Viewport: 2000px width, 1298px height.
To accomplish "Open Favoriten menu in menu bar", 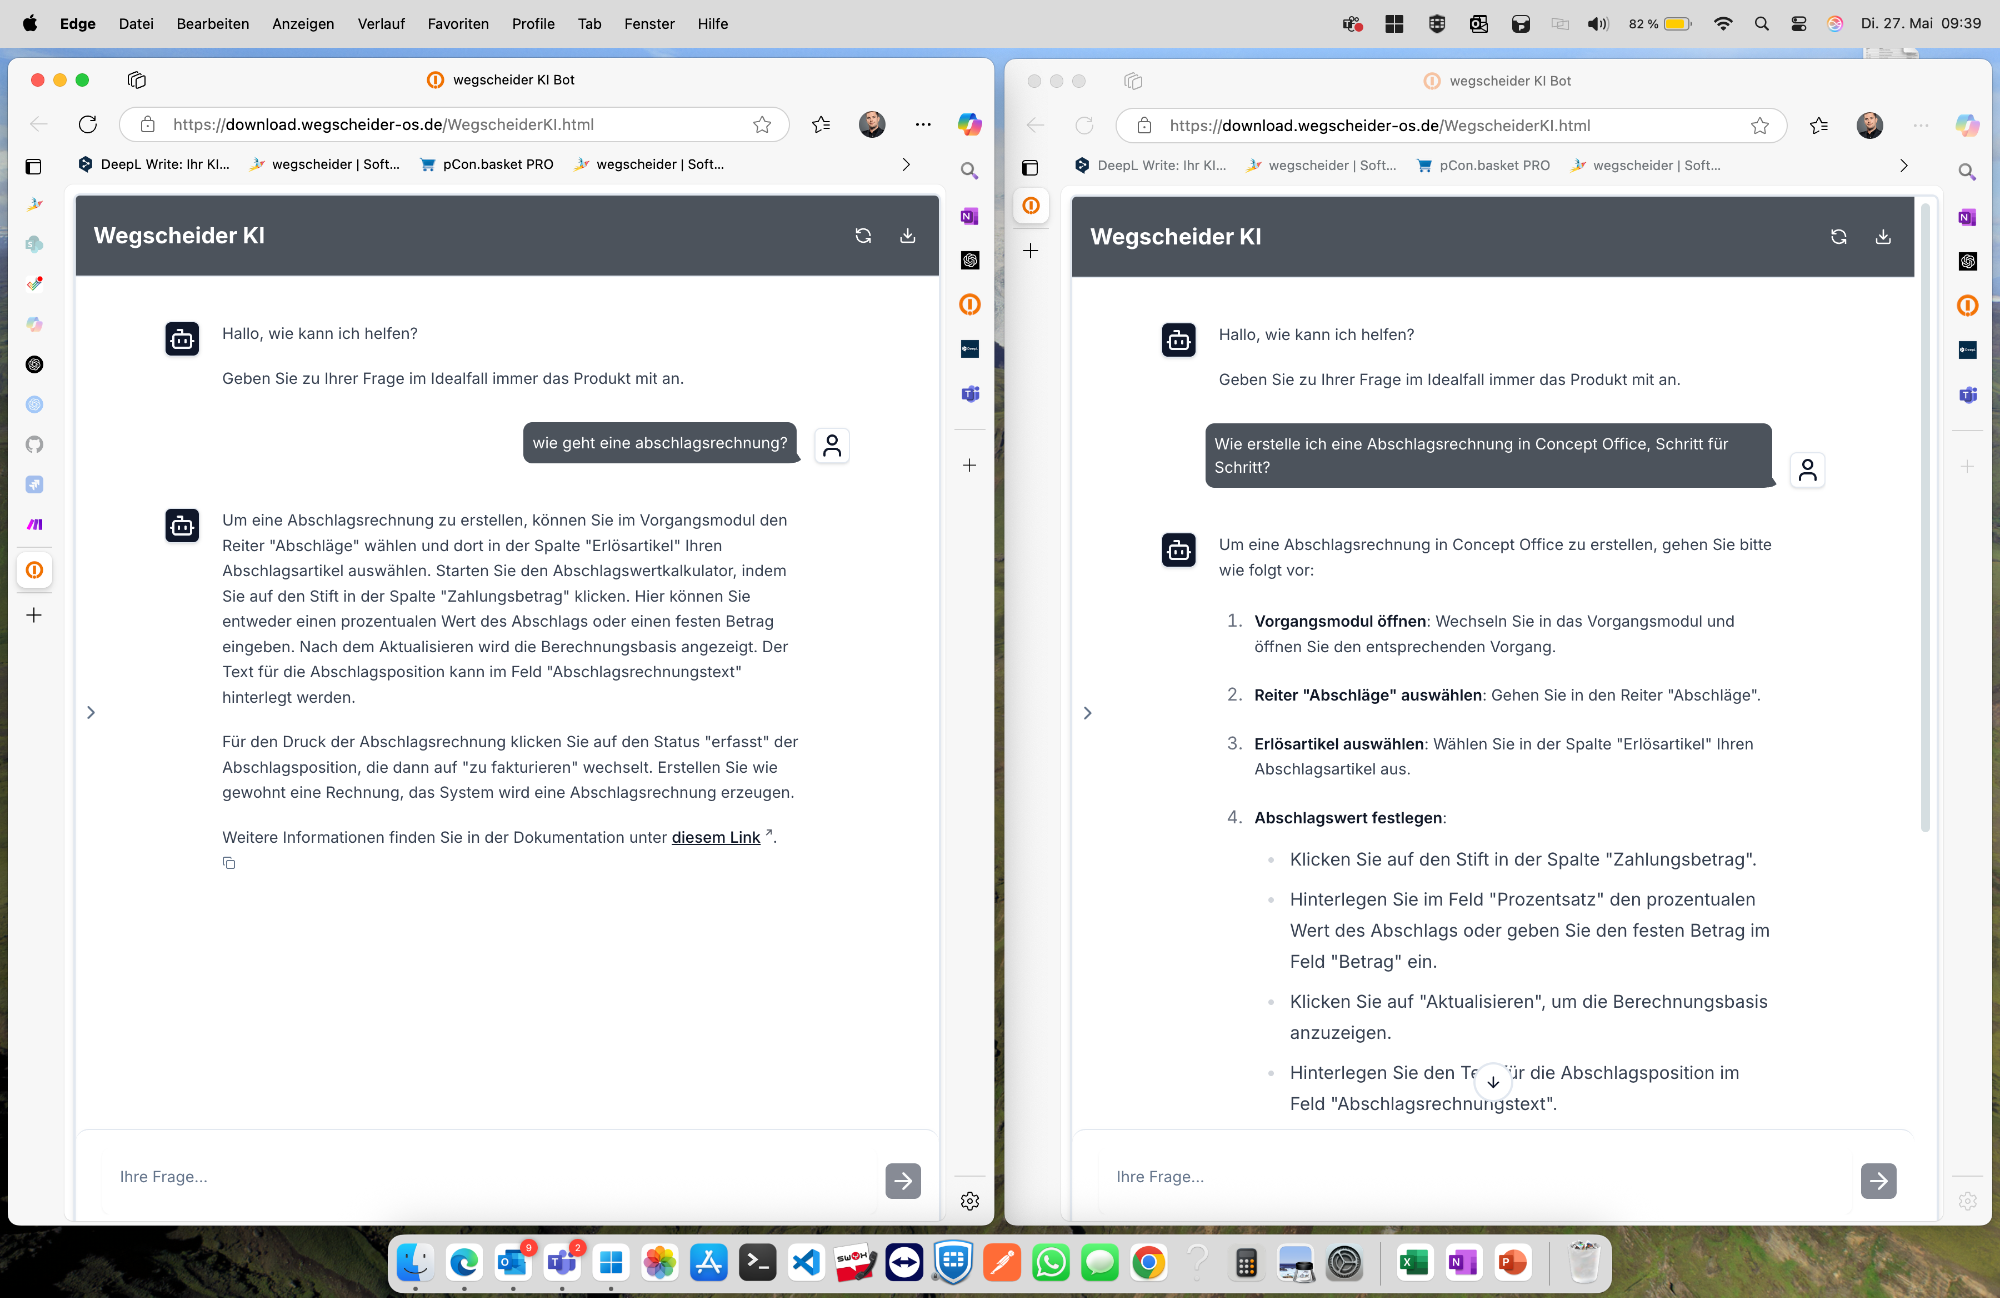I will (458, 24).
